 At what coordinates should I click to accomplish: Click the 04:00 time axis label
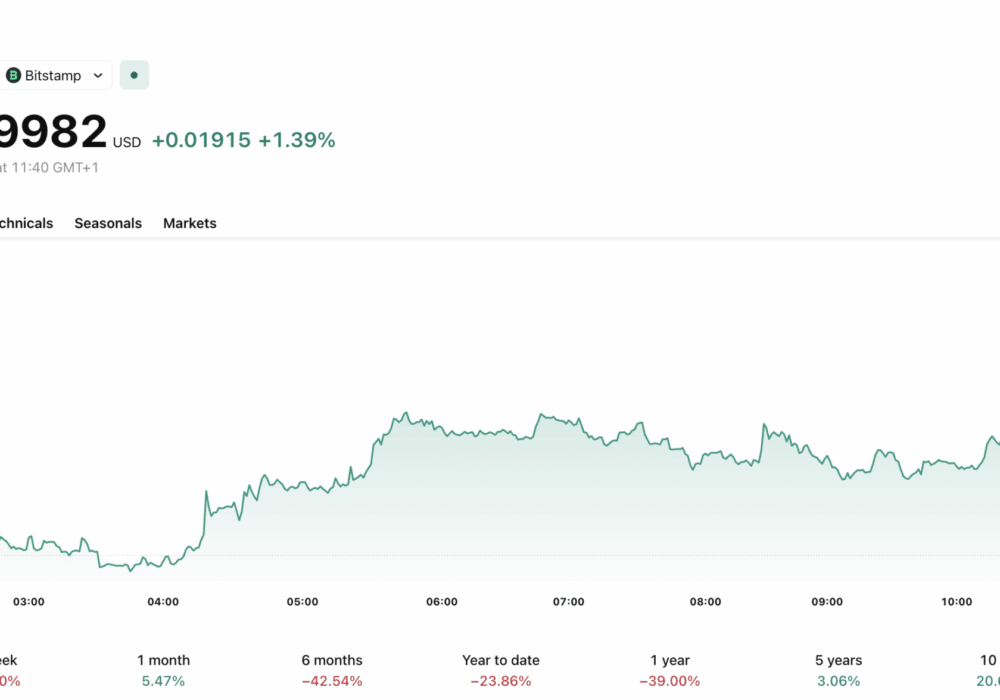pyautogui.click(x=163, y=601)
